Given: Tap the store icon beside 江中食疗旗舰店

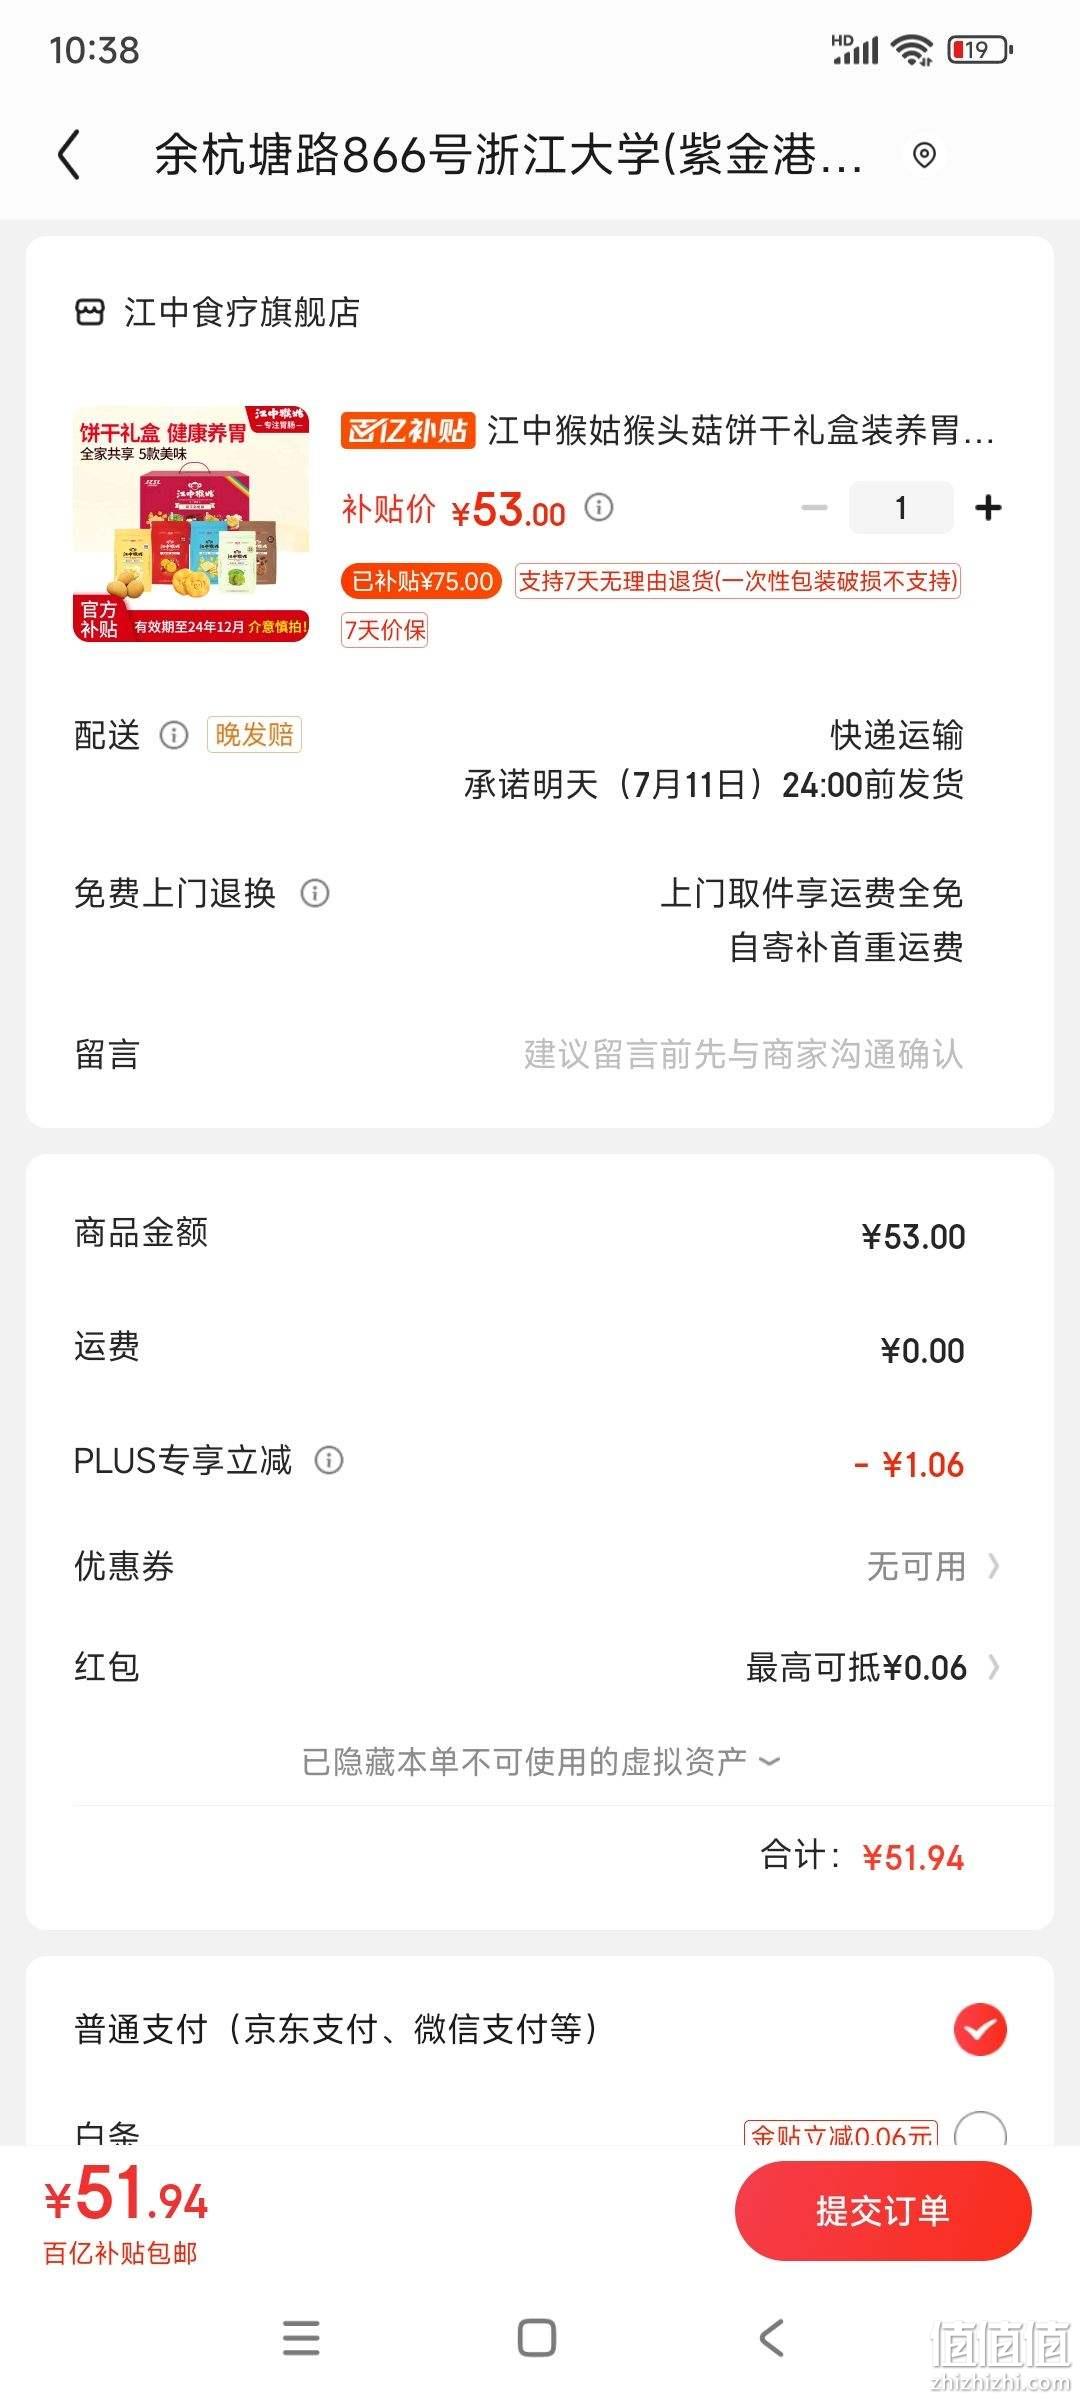Looking at the screenshot, I should point(90,312).
